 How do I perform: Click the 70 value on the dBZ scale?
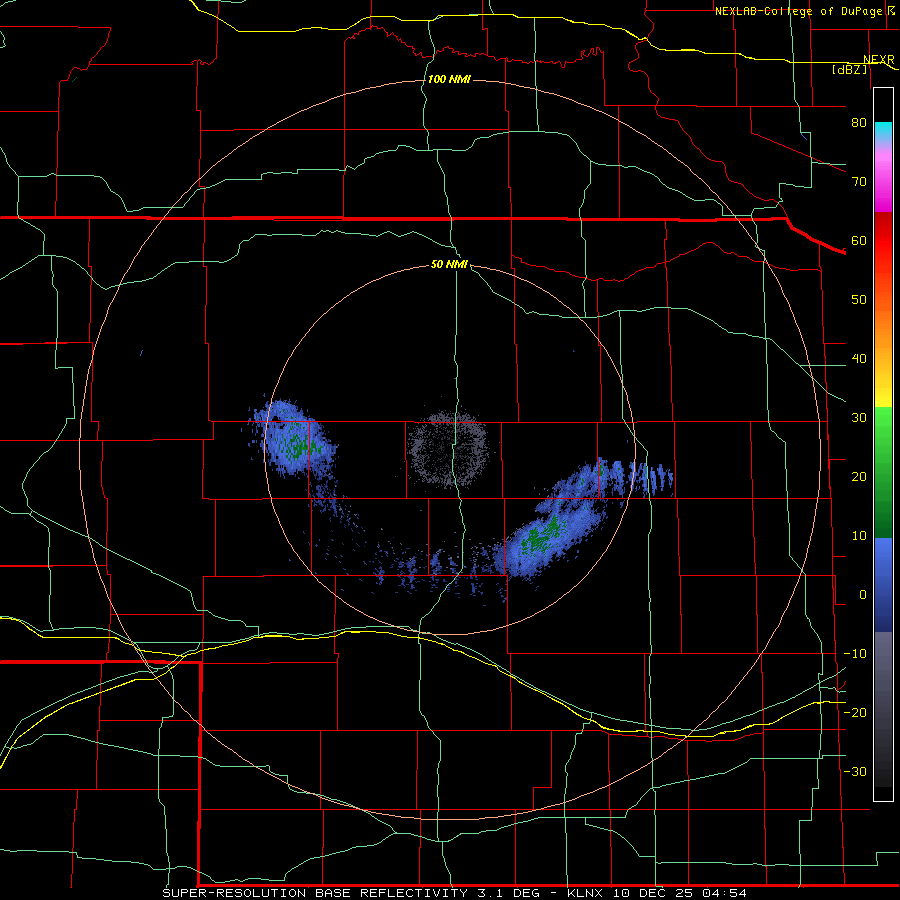pos(859,181)
